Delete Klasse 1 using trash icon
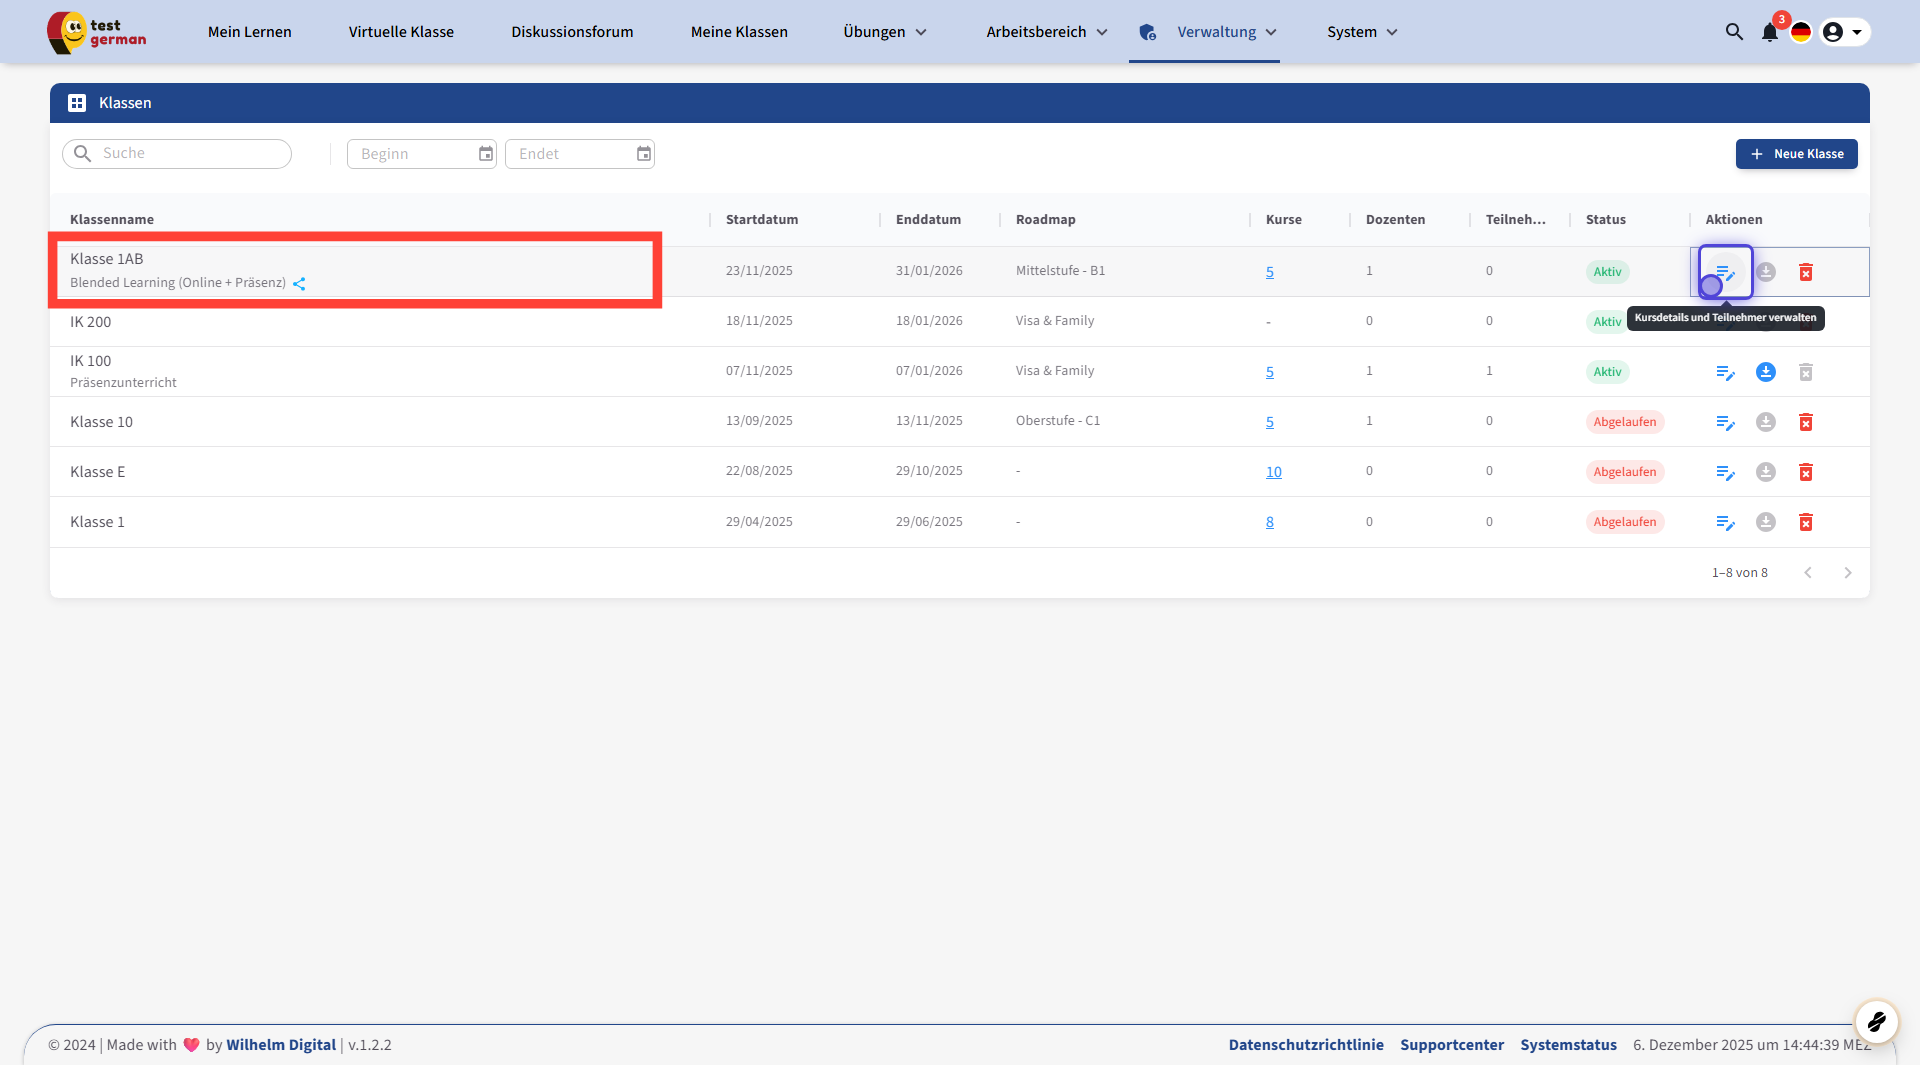This screenshot has height=1065, width=1920. pos(1805,522)
